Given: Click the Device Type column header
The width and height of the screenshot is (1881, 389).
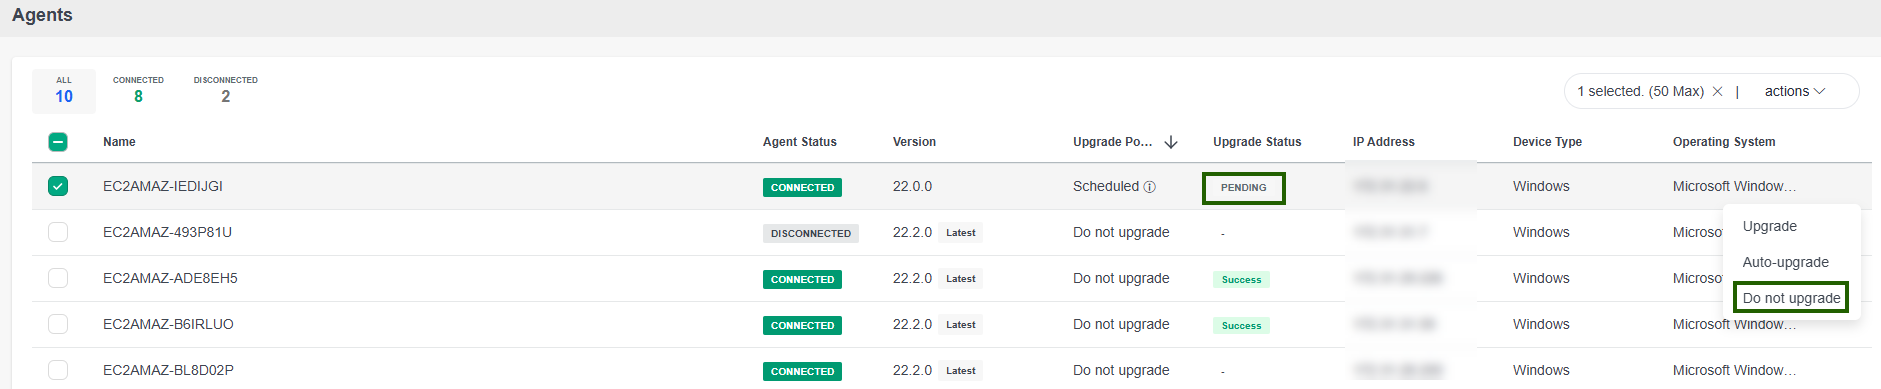Looking at the screenshot, I should coord(1547,142).
